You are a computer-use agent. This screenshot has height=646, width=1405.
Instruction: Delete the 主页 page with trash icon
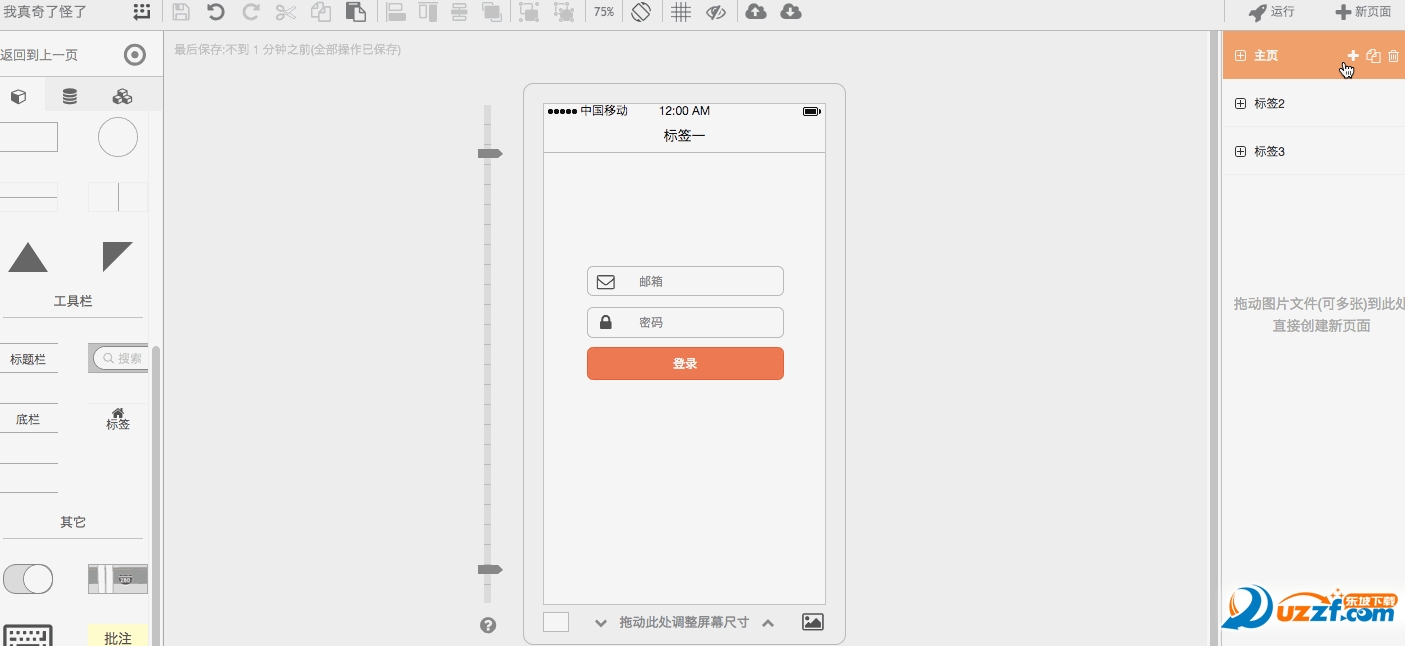(x=1394, y=56)
